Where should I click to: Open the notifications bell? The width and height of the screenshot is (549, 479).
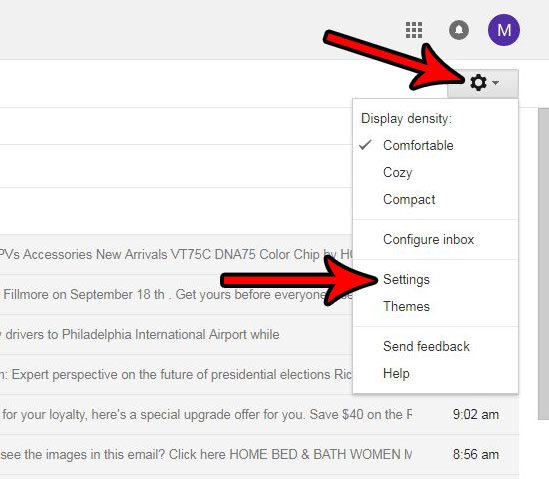pos(459,30)
